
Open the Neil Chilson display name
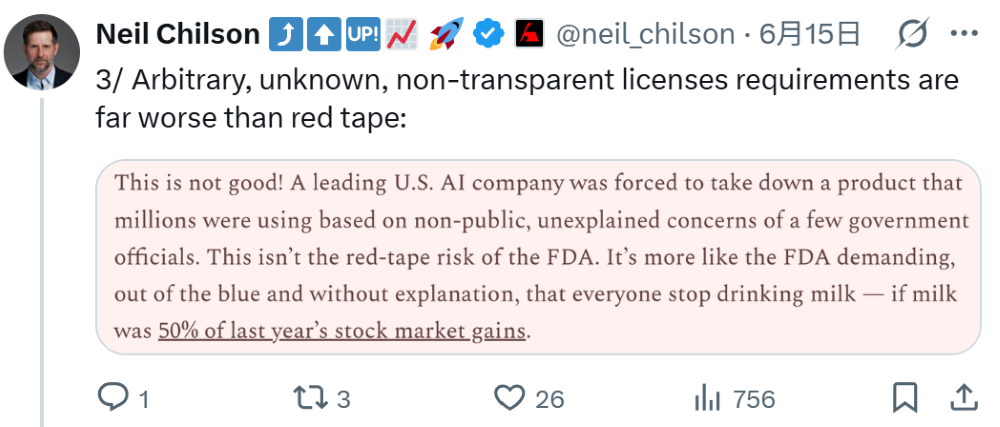(x=178, y=34)
